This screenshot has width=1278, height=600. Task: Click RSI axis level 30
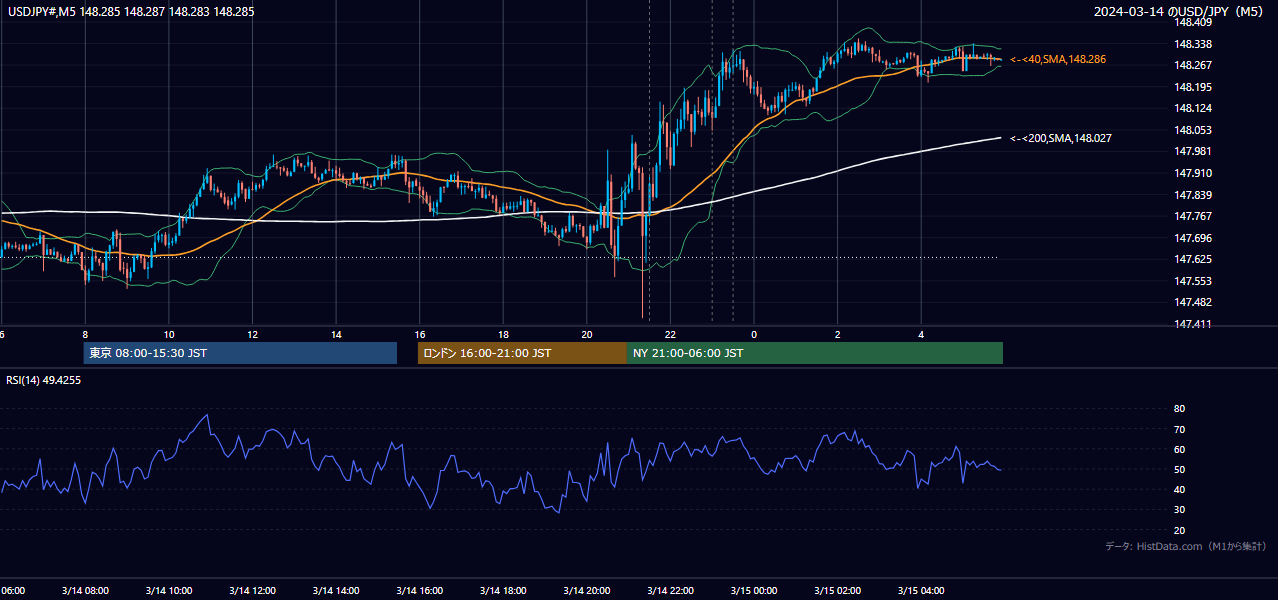(x=1180, y=510)
